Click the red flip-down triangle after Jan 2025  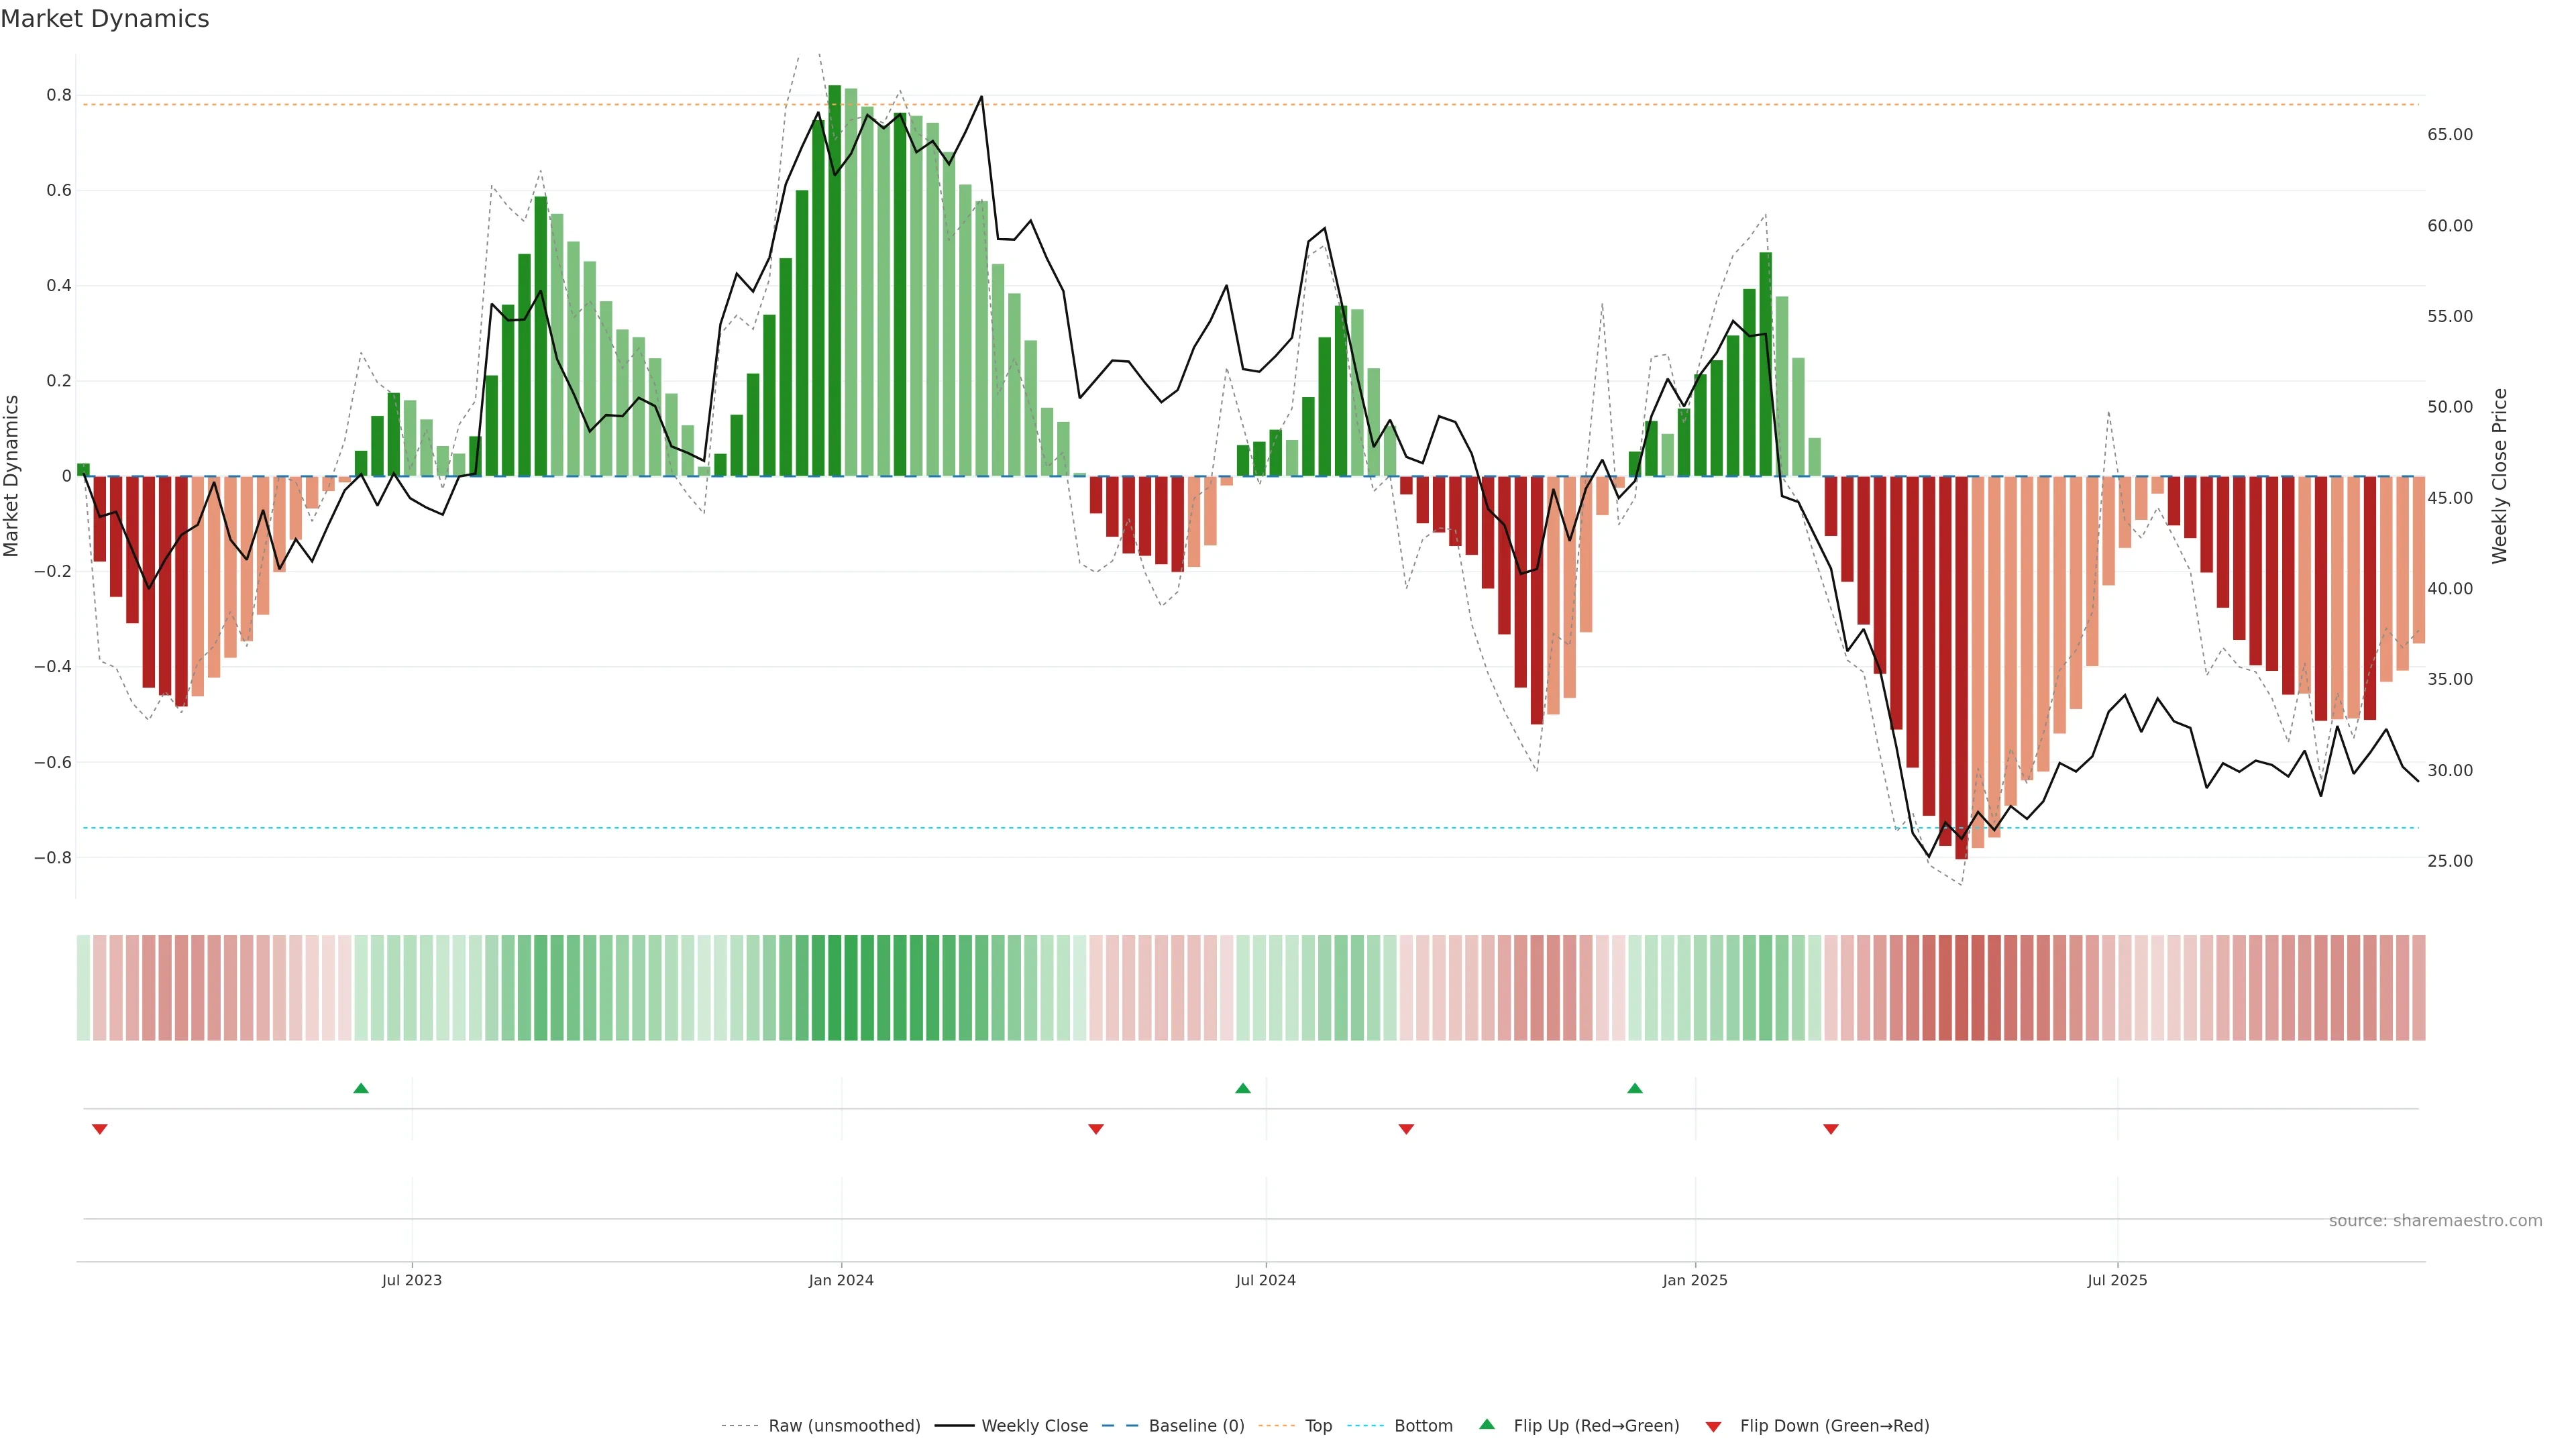pos(1831,1129)
